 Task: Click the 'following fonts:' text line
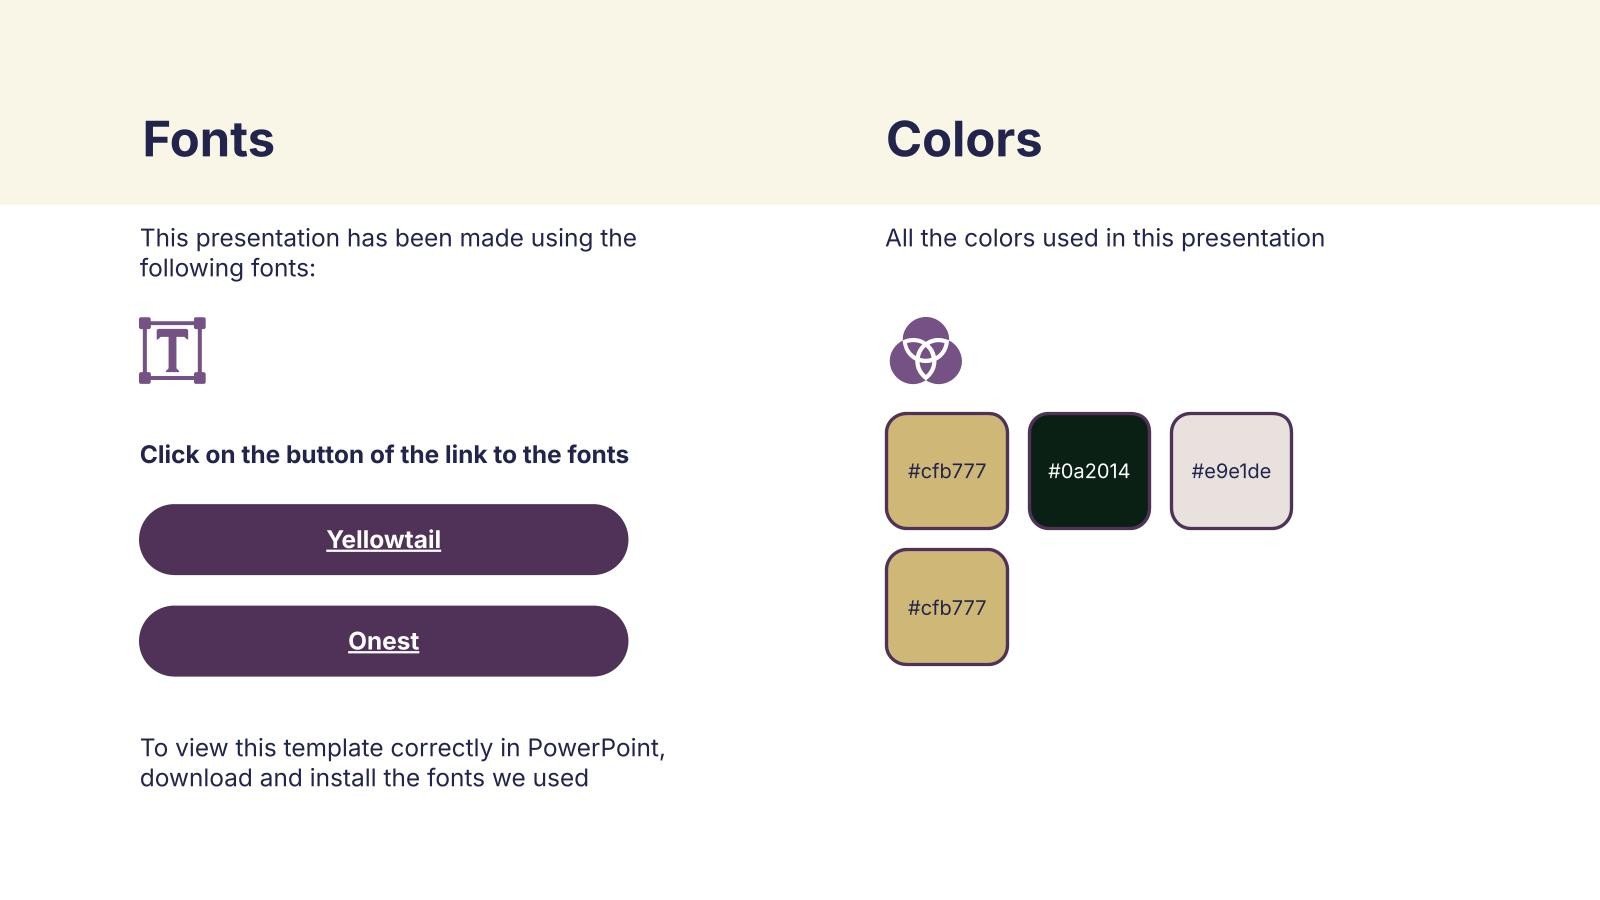click(x=227, y=268)
